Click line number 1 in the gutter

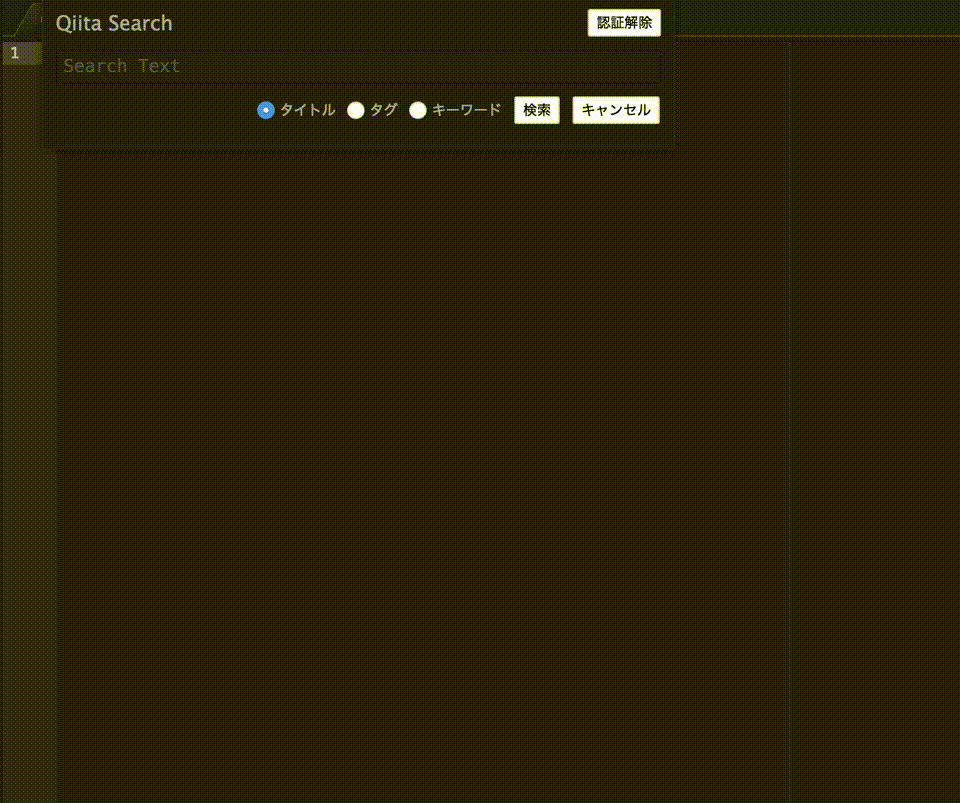pyautogui.click(x=15, y=53)
